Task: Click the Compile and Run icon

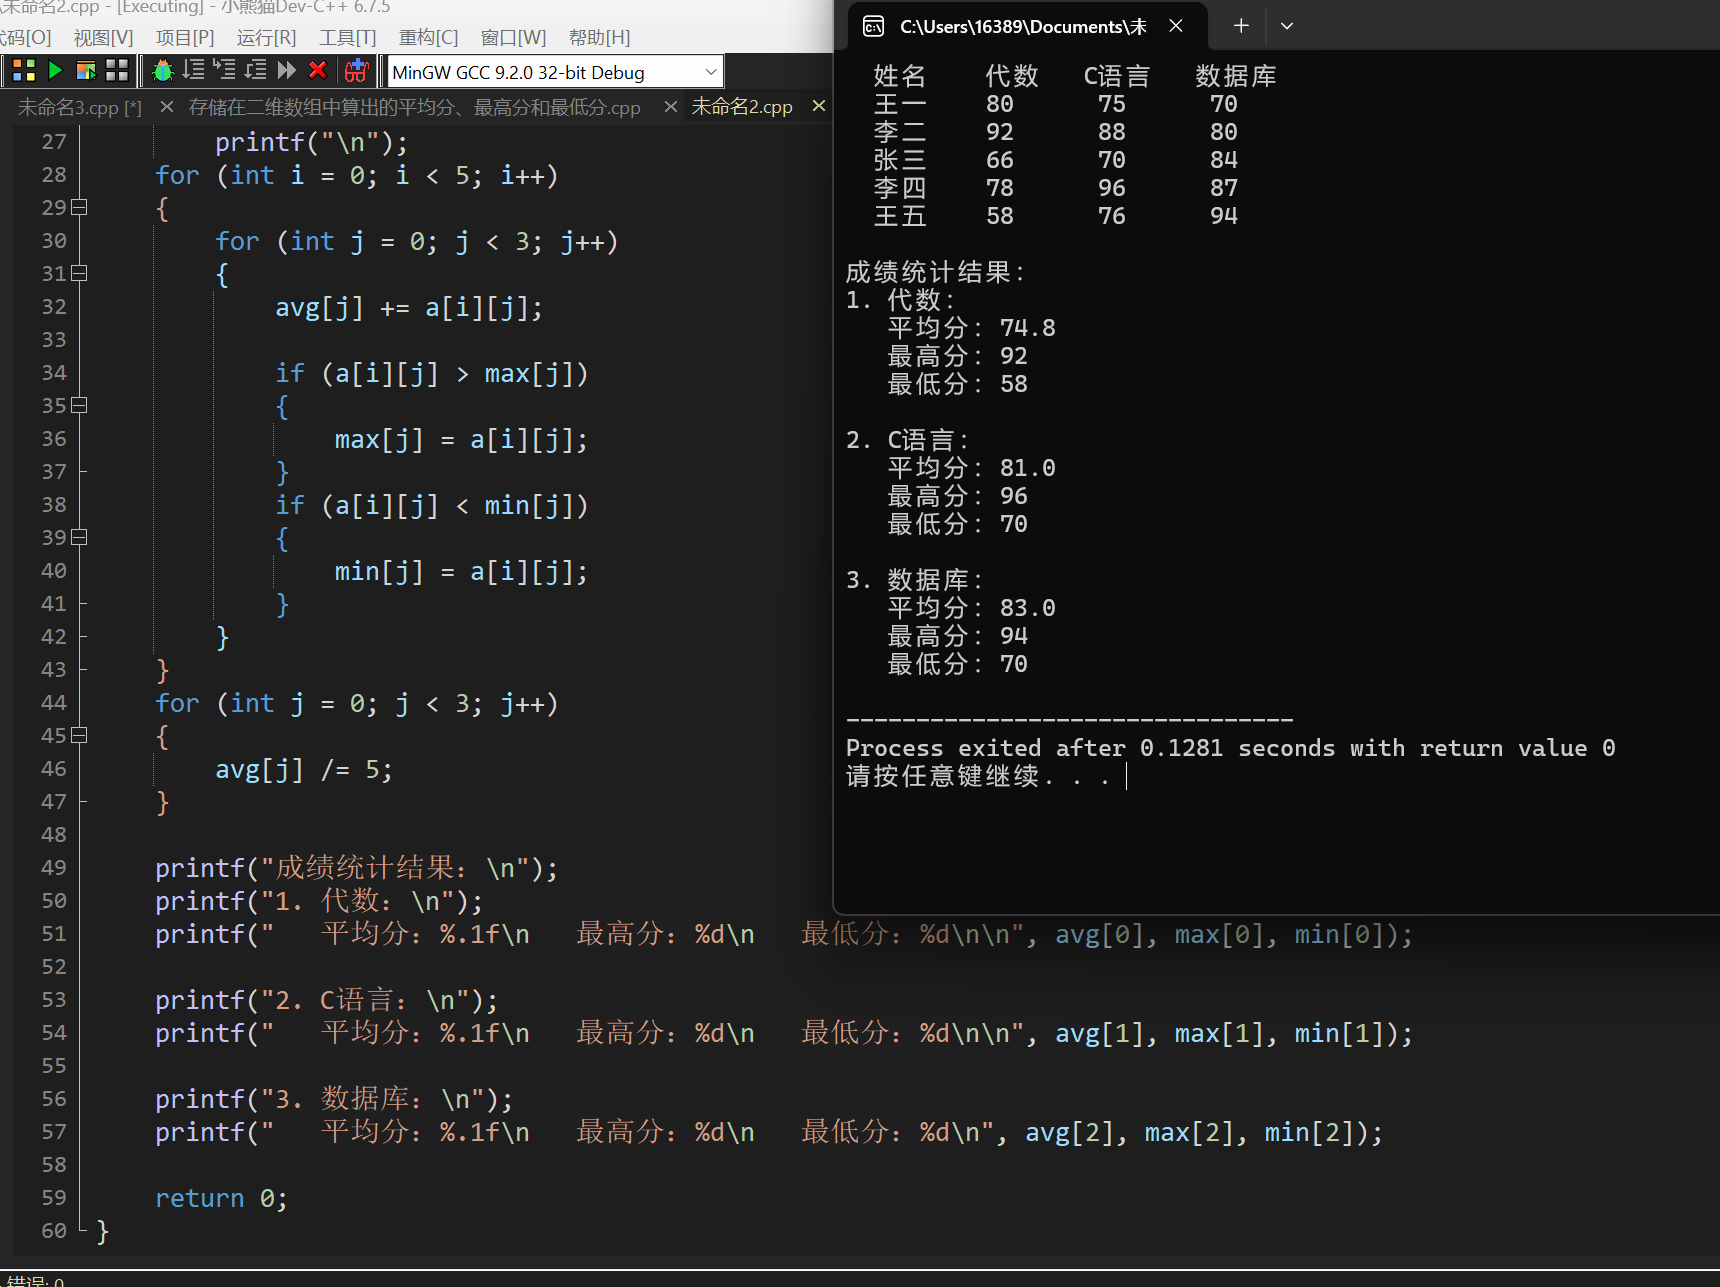Action: tap(86, 71)
